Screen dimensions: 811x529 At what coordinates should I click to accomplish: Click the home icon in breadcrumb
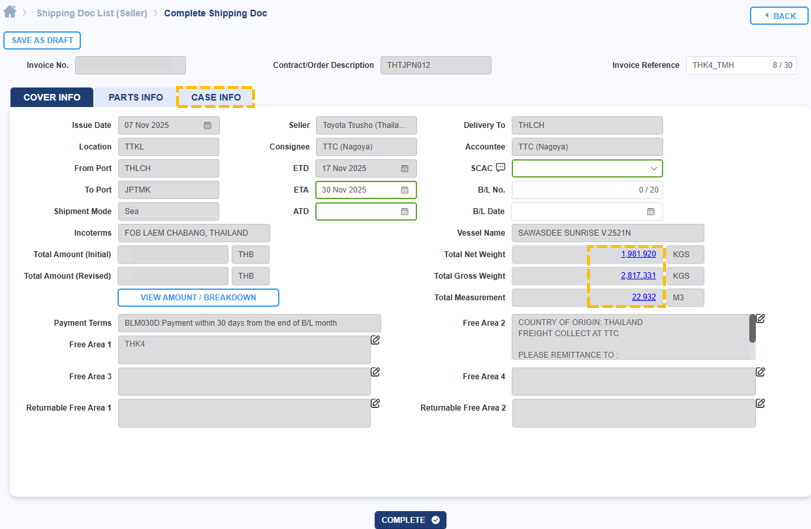tap(10, 13)
